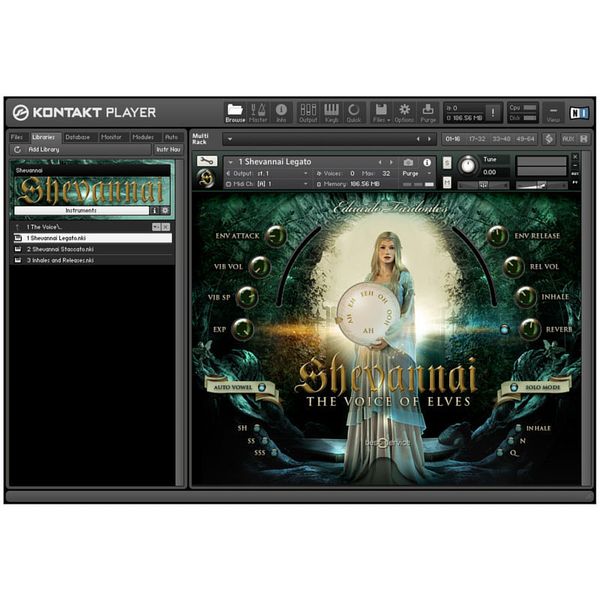This screenshot has height=600, width=600.
Task: Open the Options gear icon
Action: tap(404, 111)
